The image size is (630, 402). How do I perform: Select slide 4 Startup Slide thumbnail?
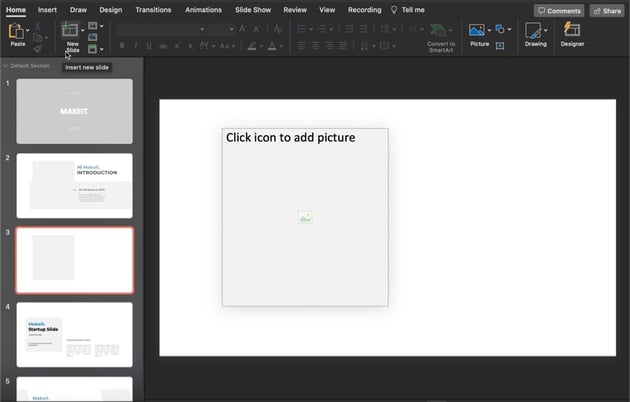click(74, 334)
